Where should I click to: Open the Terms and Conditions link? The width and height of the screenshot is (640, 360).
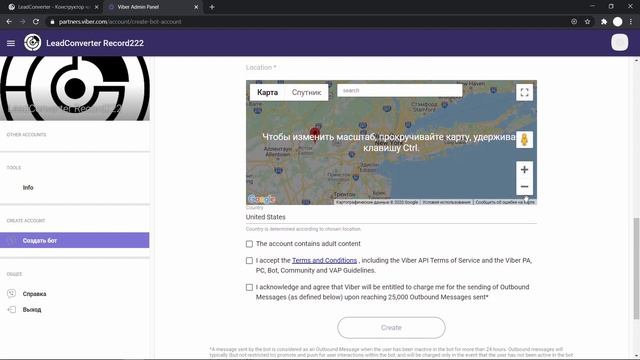tap(324, 260)
